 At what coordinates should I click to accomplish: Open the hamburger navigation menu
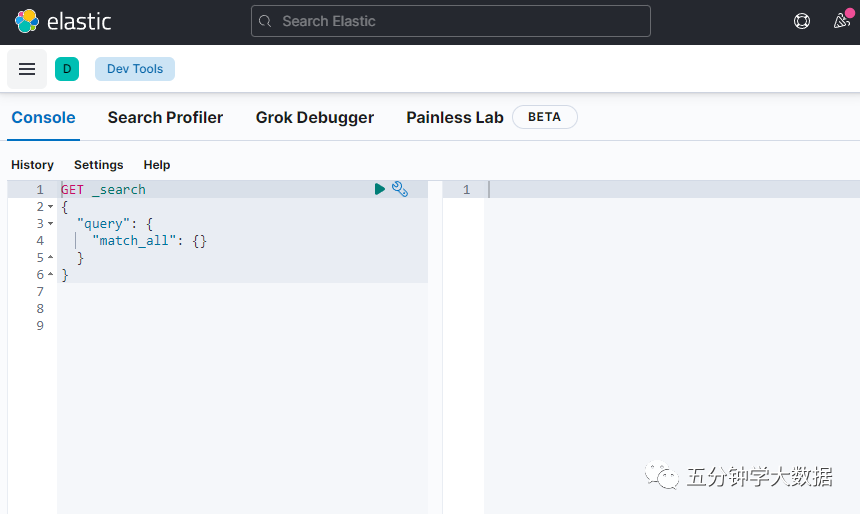click(x=27, y=69)
